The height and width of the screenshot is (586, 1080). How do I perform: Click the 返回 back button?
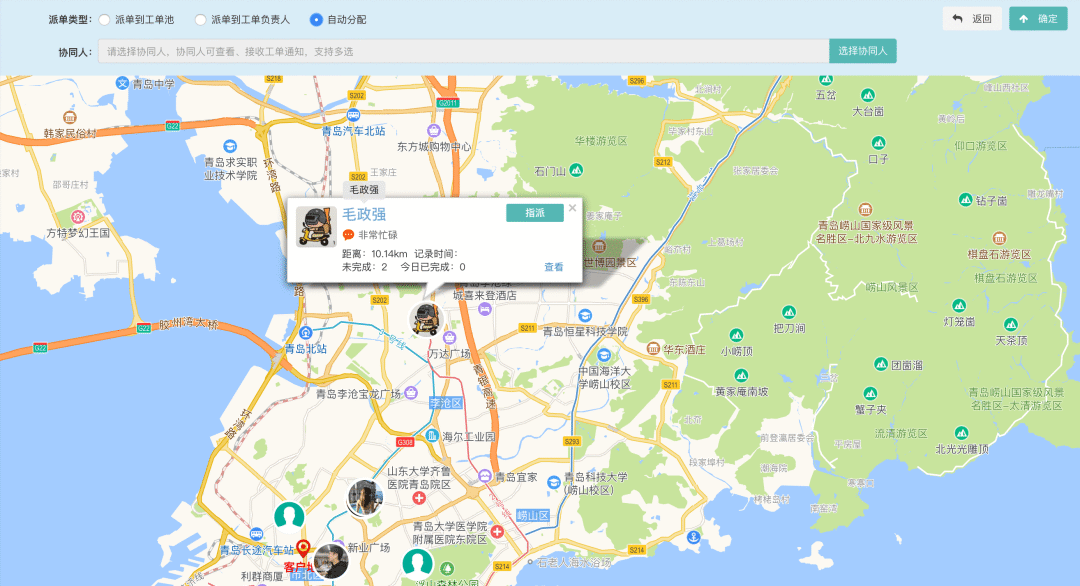[971, 19]
